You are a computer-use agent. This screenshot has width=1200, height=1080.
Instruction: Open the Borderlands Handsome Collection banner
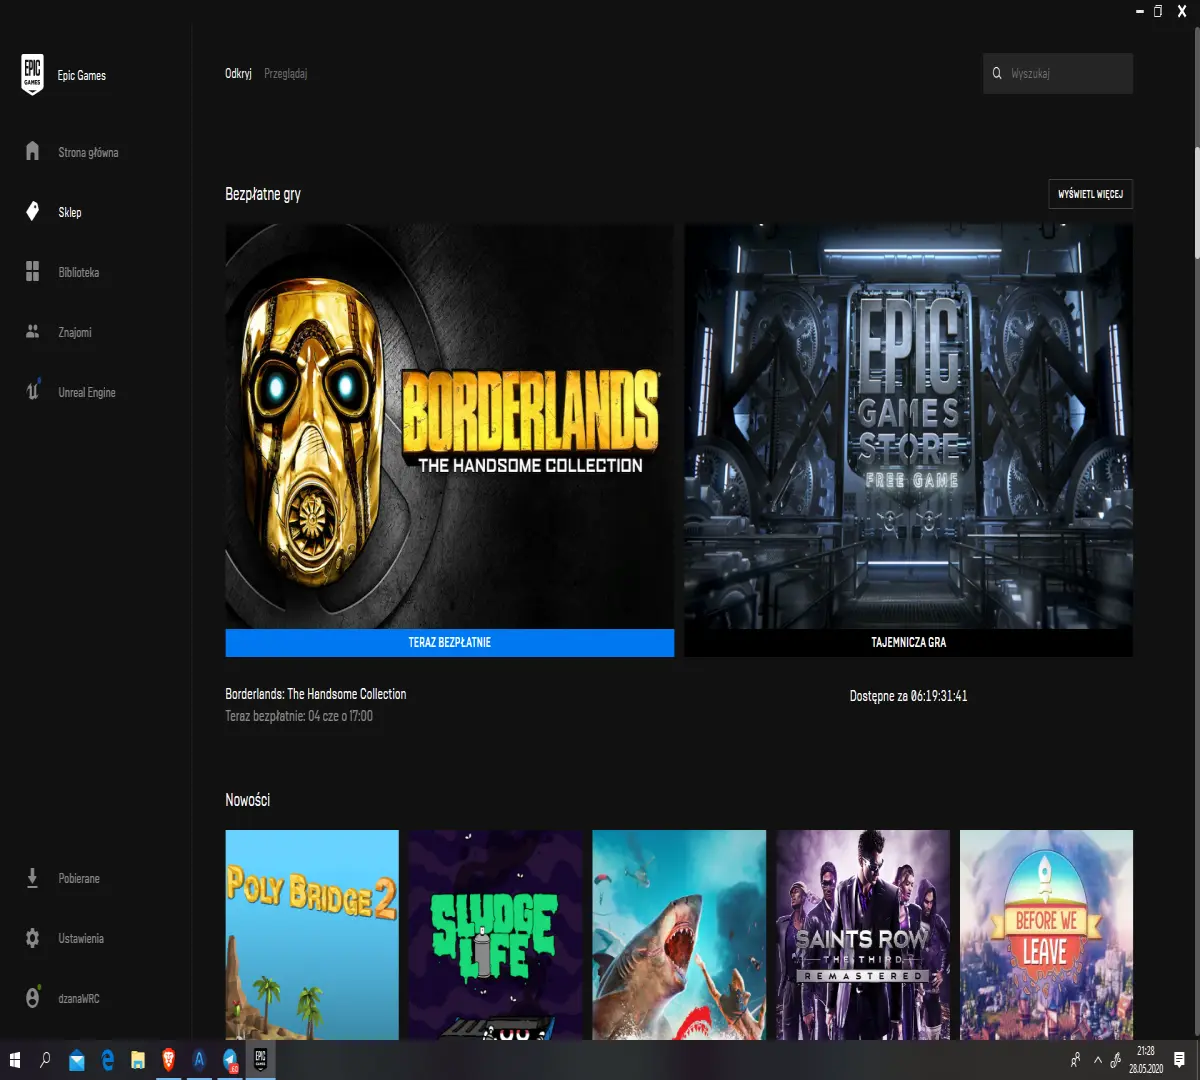[449, 426]
